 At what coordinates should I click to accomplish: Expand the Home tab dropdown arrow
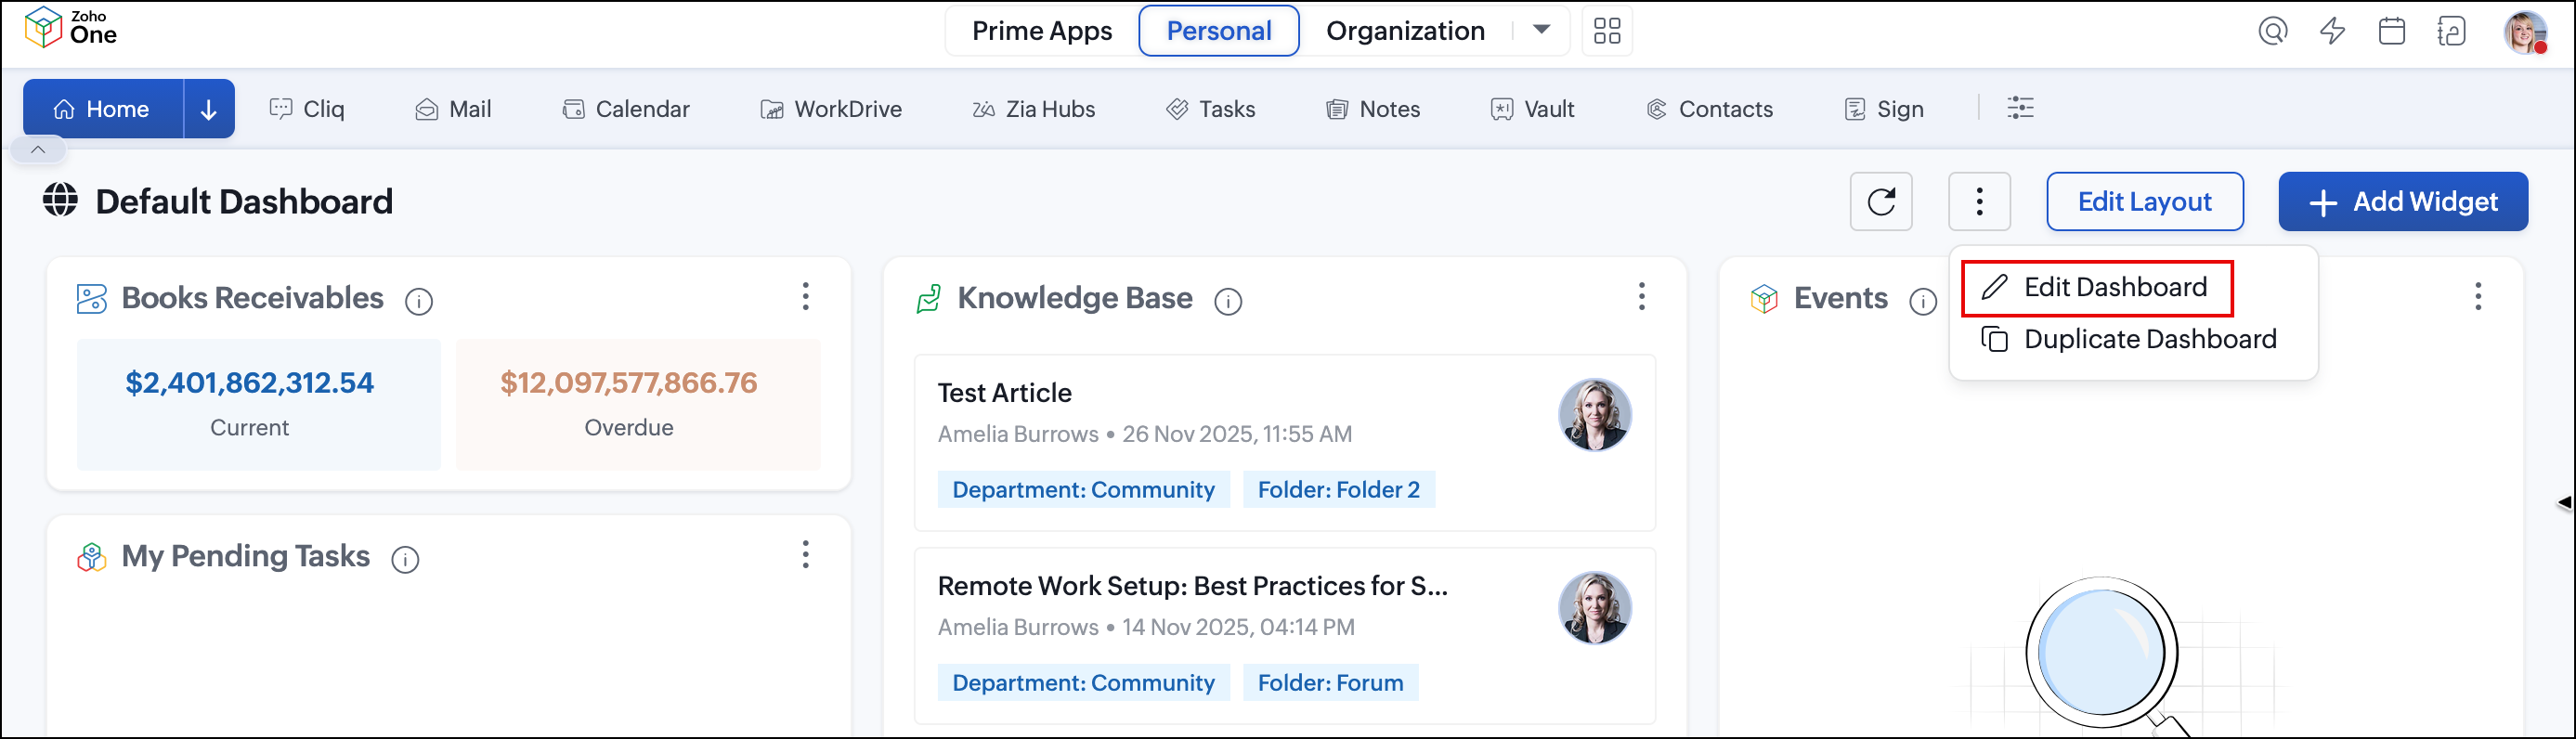[x=208, y=109]
